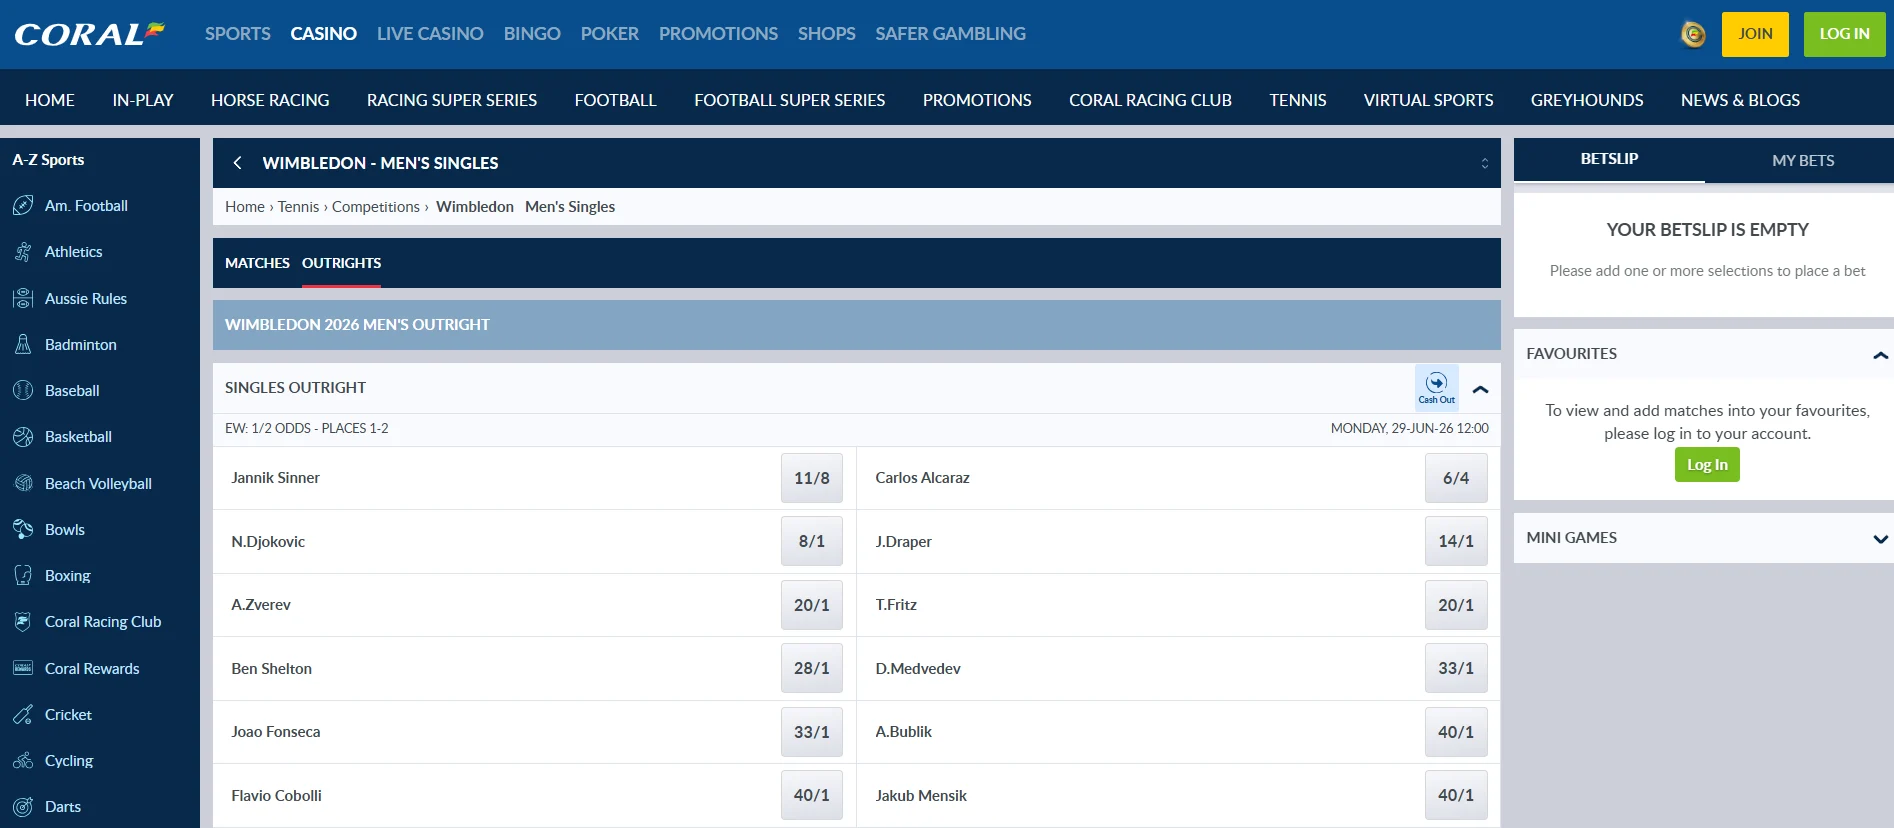Click the Darts target icon
The width and height of the screenshot is (1894, 828).
pyautogui.click(x=23, y=807)
